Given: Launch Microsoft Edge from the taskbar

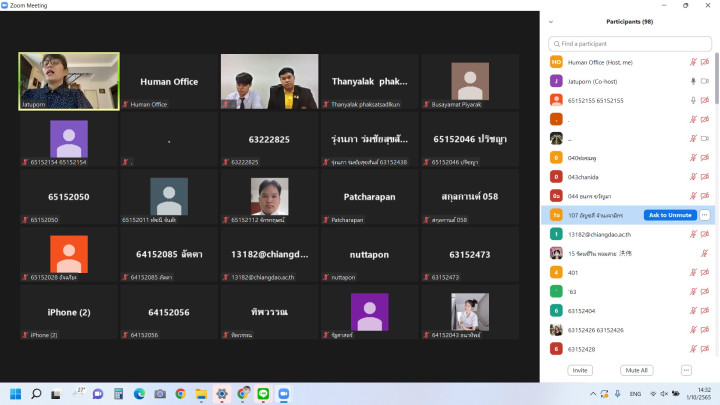Looking at the screenshot, I should [x=139, y=394].
